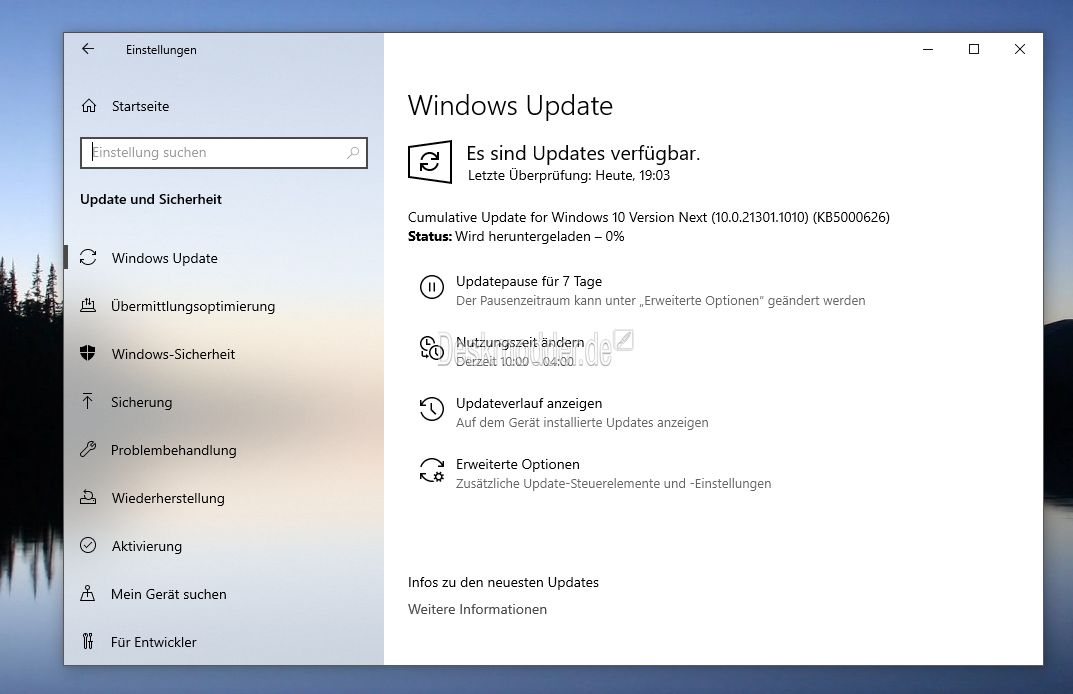Maximize the Einstellungen window

click(974, 49)
